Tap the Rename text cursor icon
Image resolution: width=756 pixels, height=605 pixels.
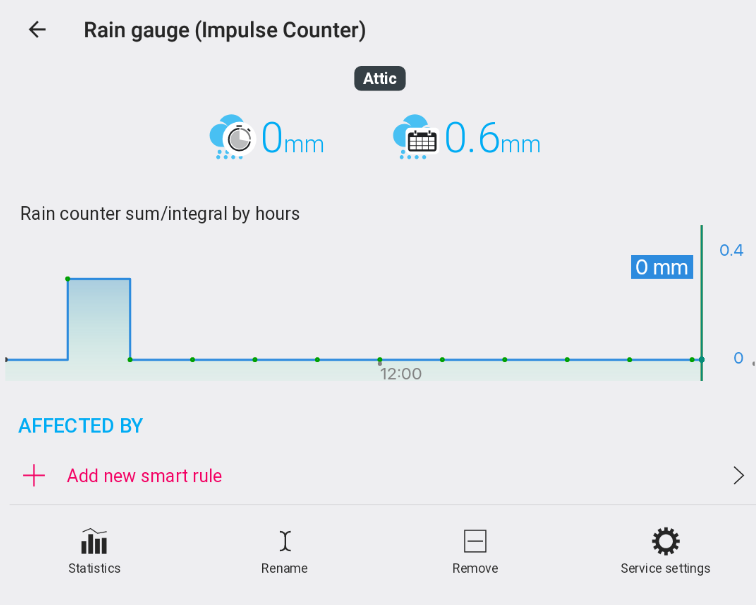pyautogui.click(x=285, y=542)
